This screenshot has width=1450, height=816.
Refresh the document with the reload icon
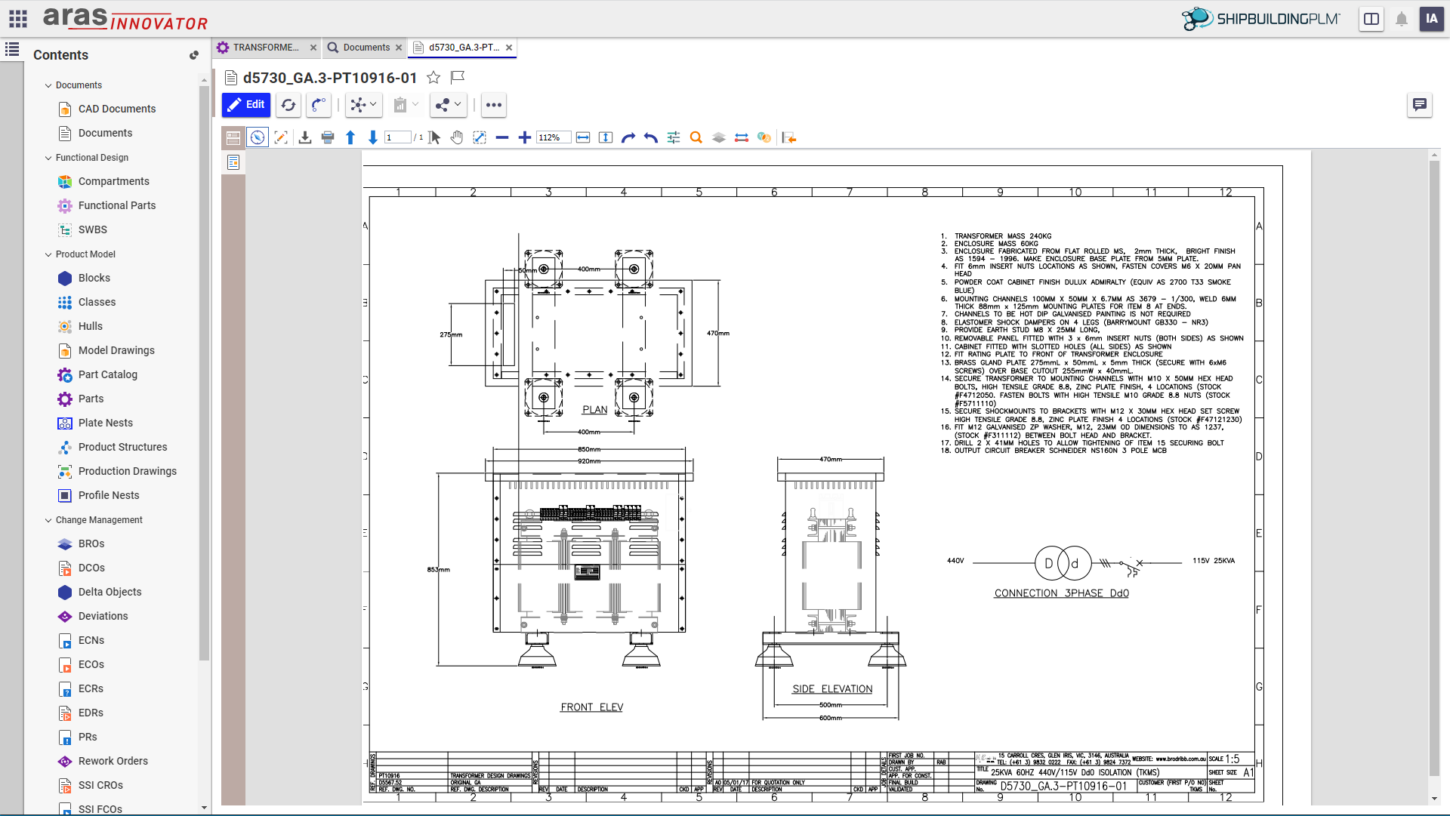point(288,104)
